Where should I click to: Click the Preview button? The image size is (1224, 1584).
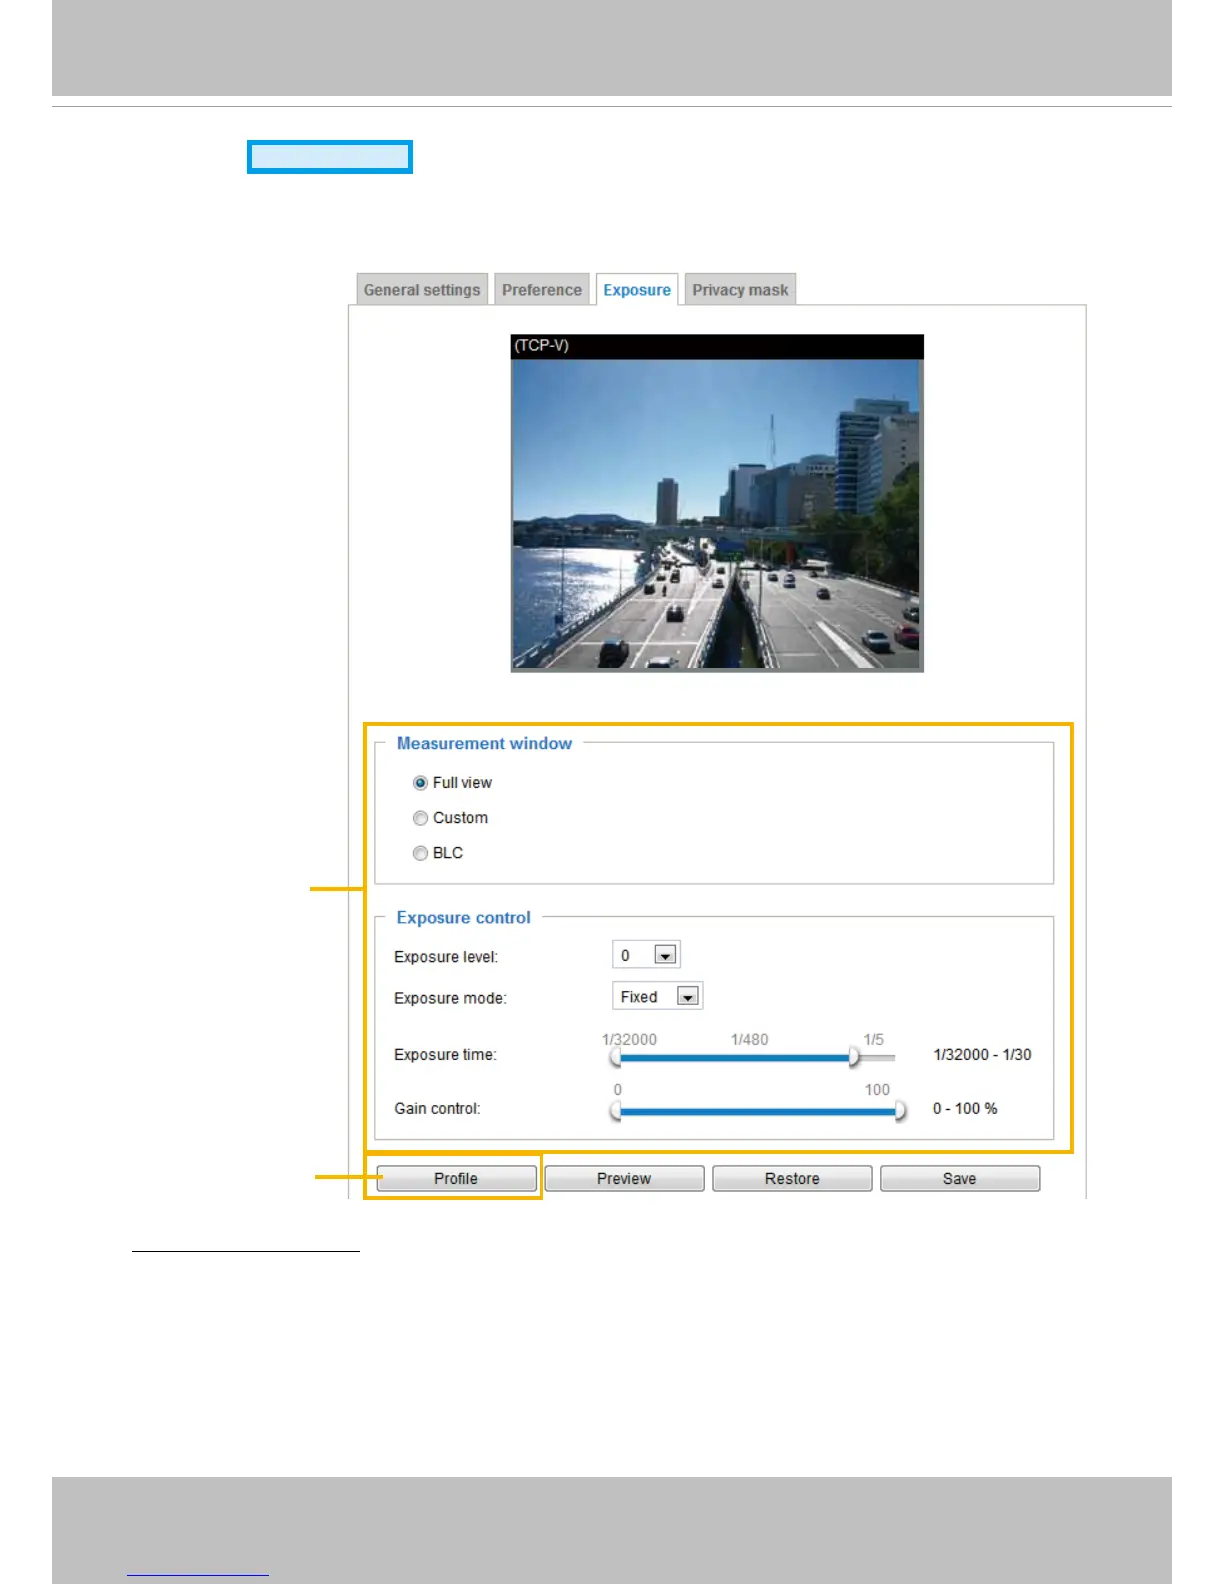624,1179
